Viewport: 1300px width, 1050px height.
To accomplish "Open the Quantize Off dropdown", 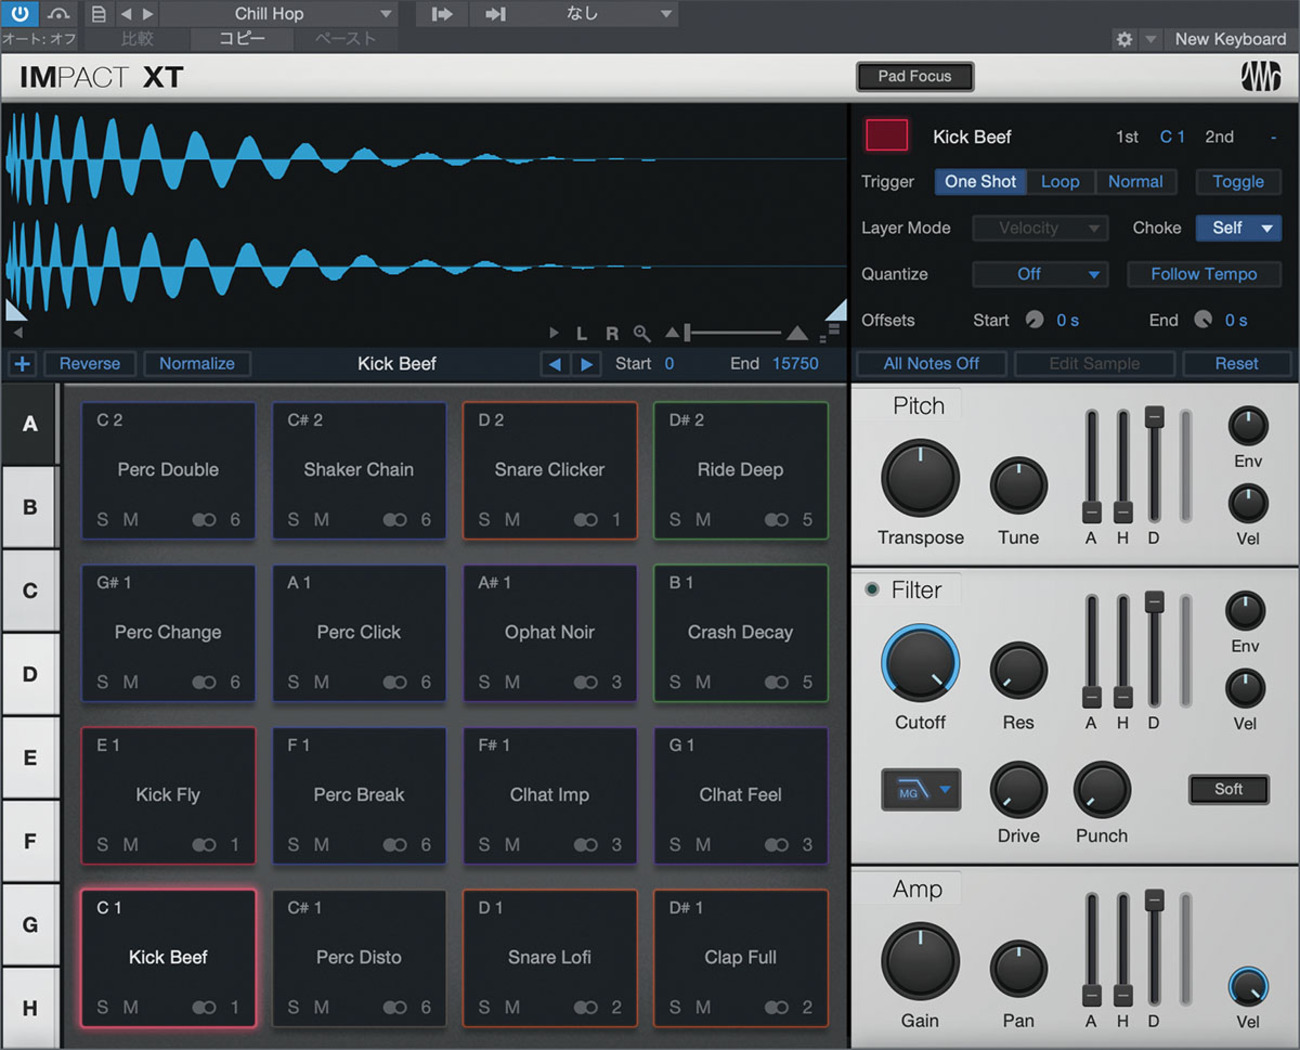I will [1040, 274].
